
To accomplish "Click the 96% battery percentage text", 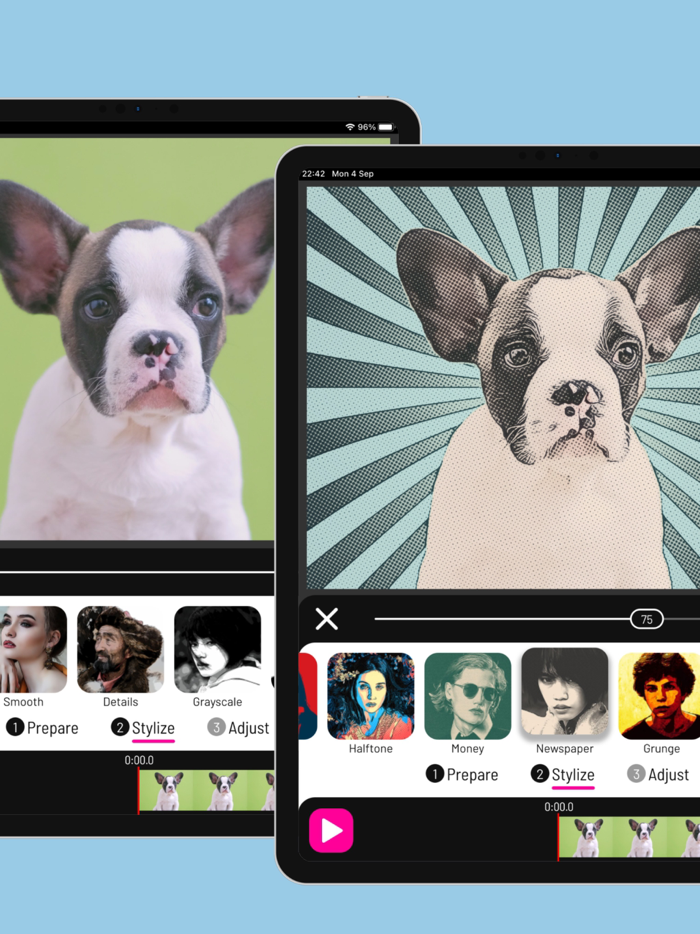I will (x=366, y=127).
